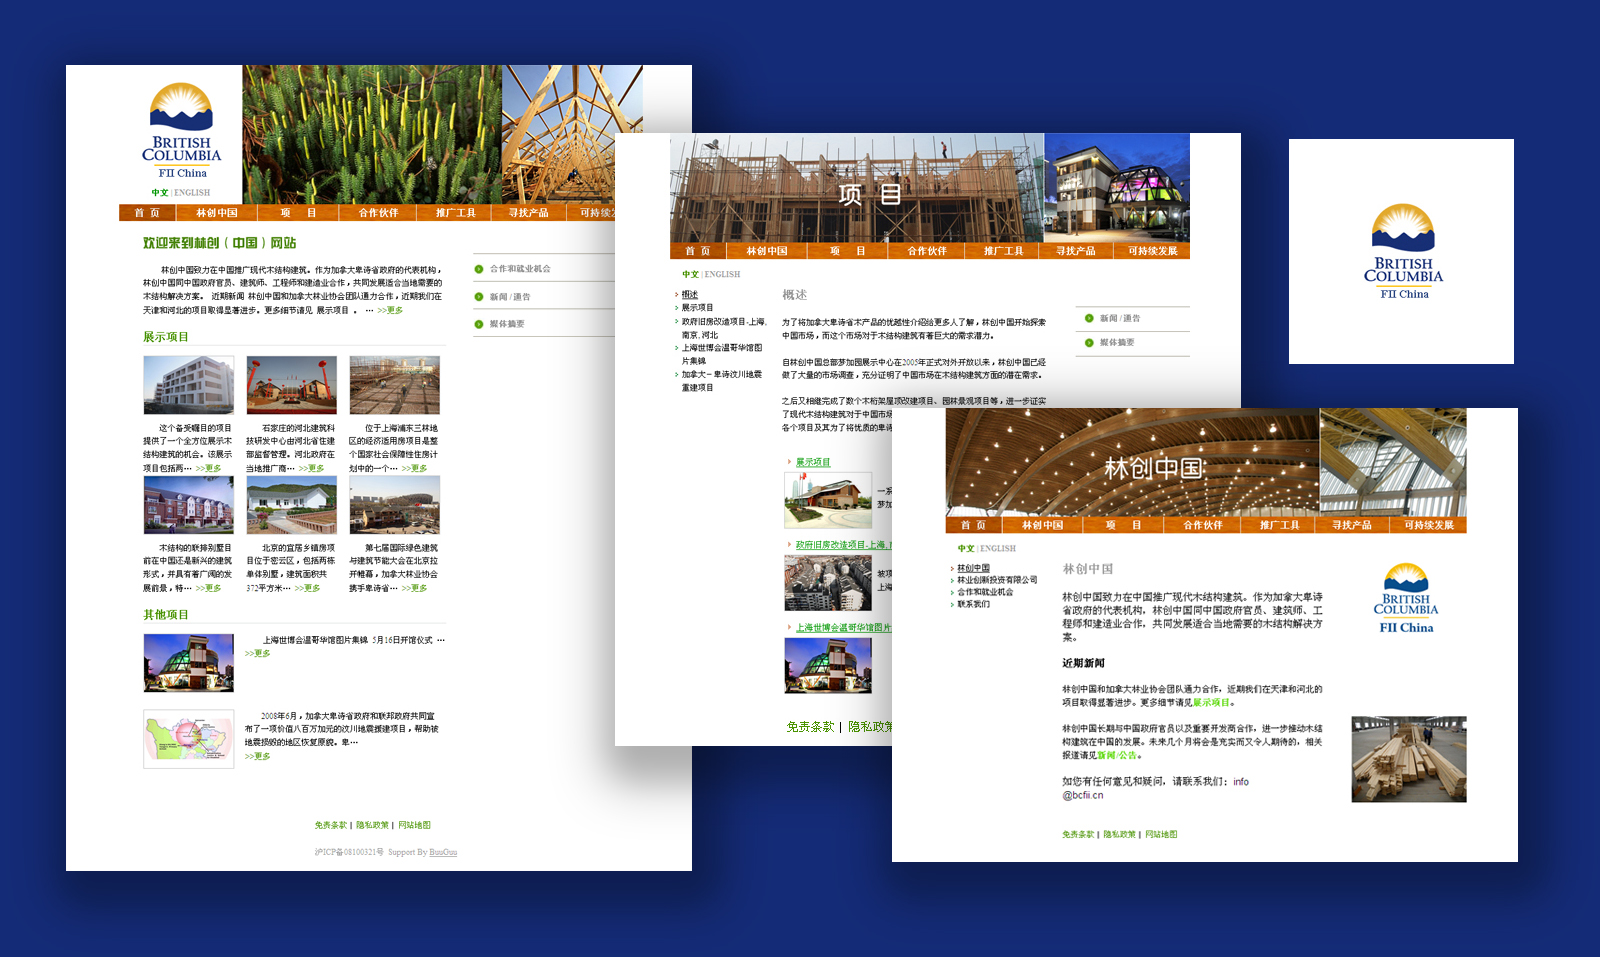Viewport: 1600px width, 957px height.
Task: Click 网站地图 link in the homepage footer
Action: [x=414, y=825]
